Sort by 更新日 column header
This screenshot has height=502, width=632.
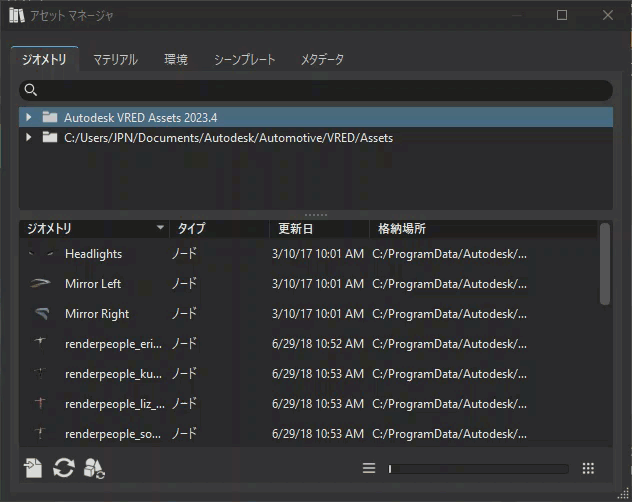click(319, 229)
